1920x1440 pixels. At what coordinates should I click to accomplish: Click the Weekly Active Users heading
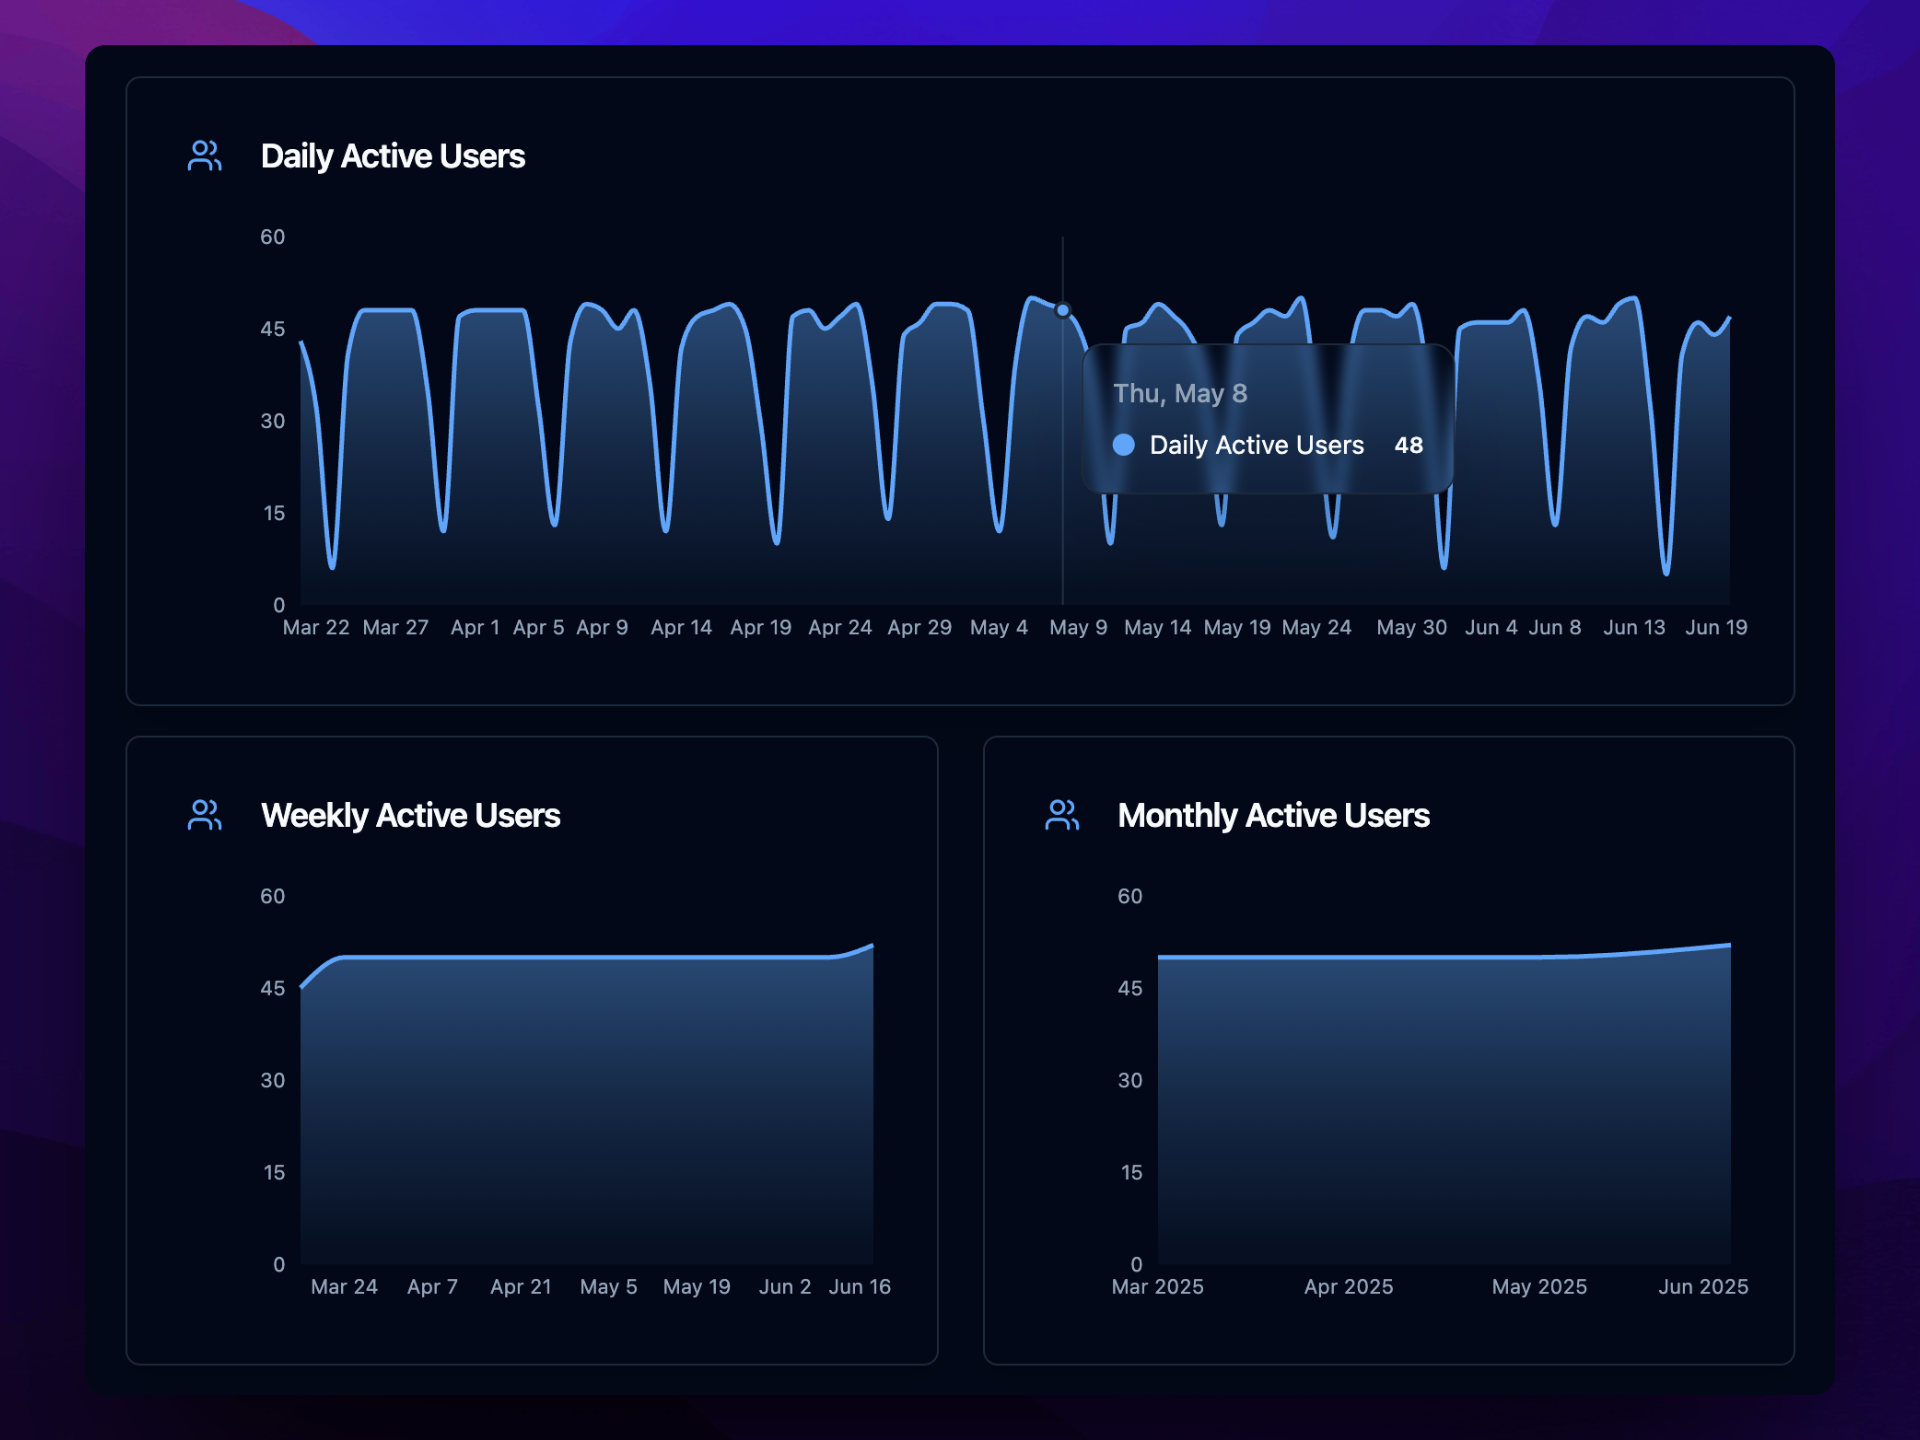410,815
